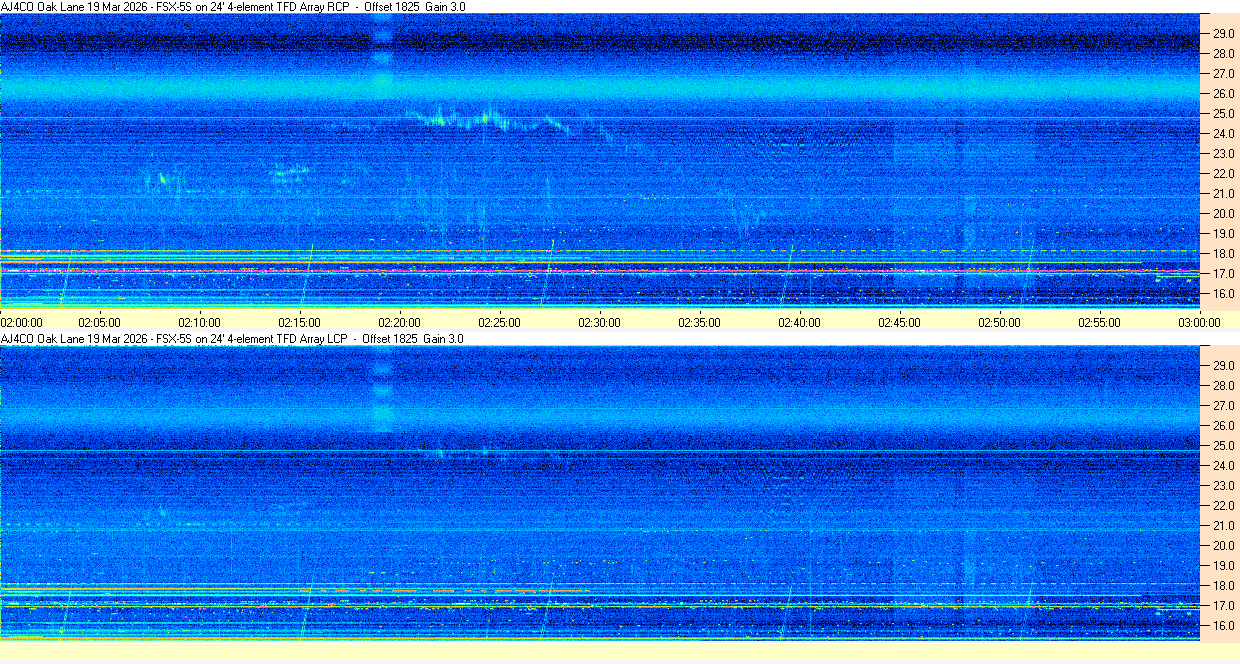Click the 24.0 frequency label in RCP panel
This screenshot has height=664, width=1240.
[x=1223, y=134]
